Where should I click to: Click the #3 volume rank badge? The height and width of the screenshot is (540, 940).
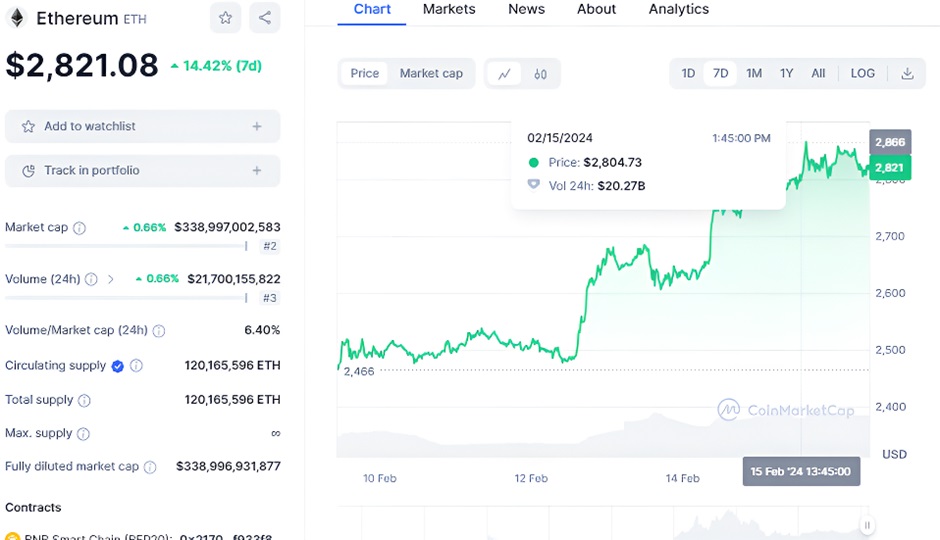click(270, 298)
